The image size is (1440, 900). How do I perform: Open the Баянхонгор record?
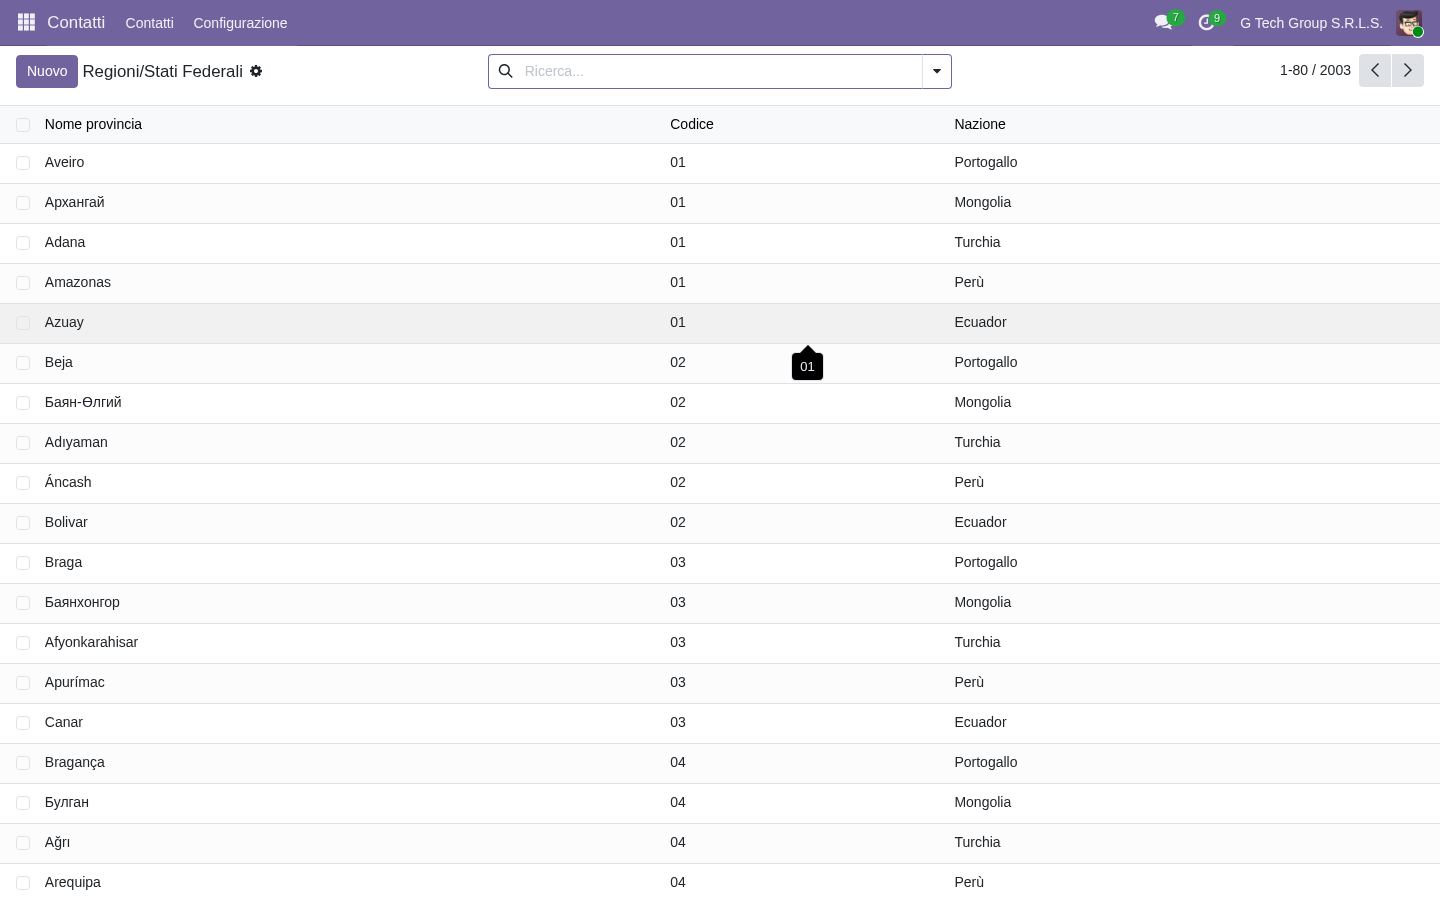tap(82, 602)
